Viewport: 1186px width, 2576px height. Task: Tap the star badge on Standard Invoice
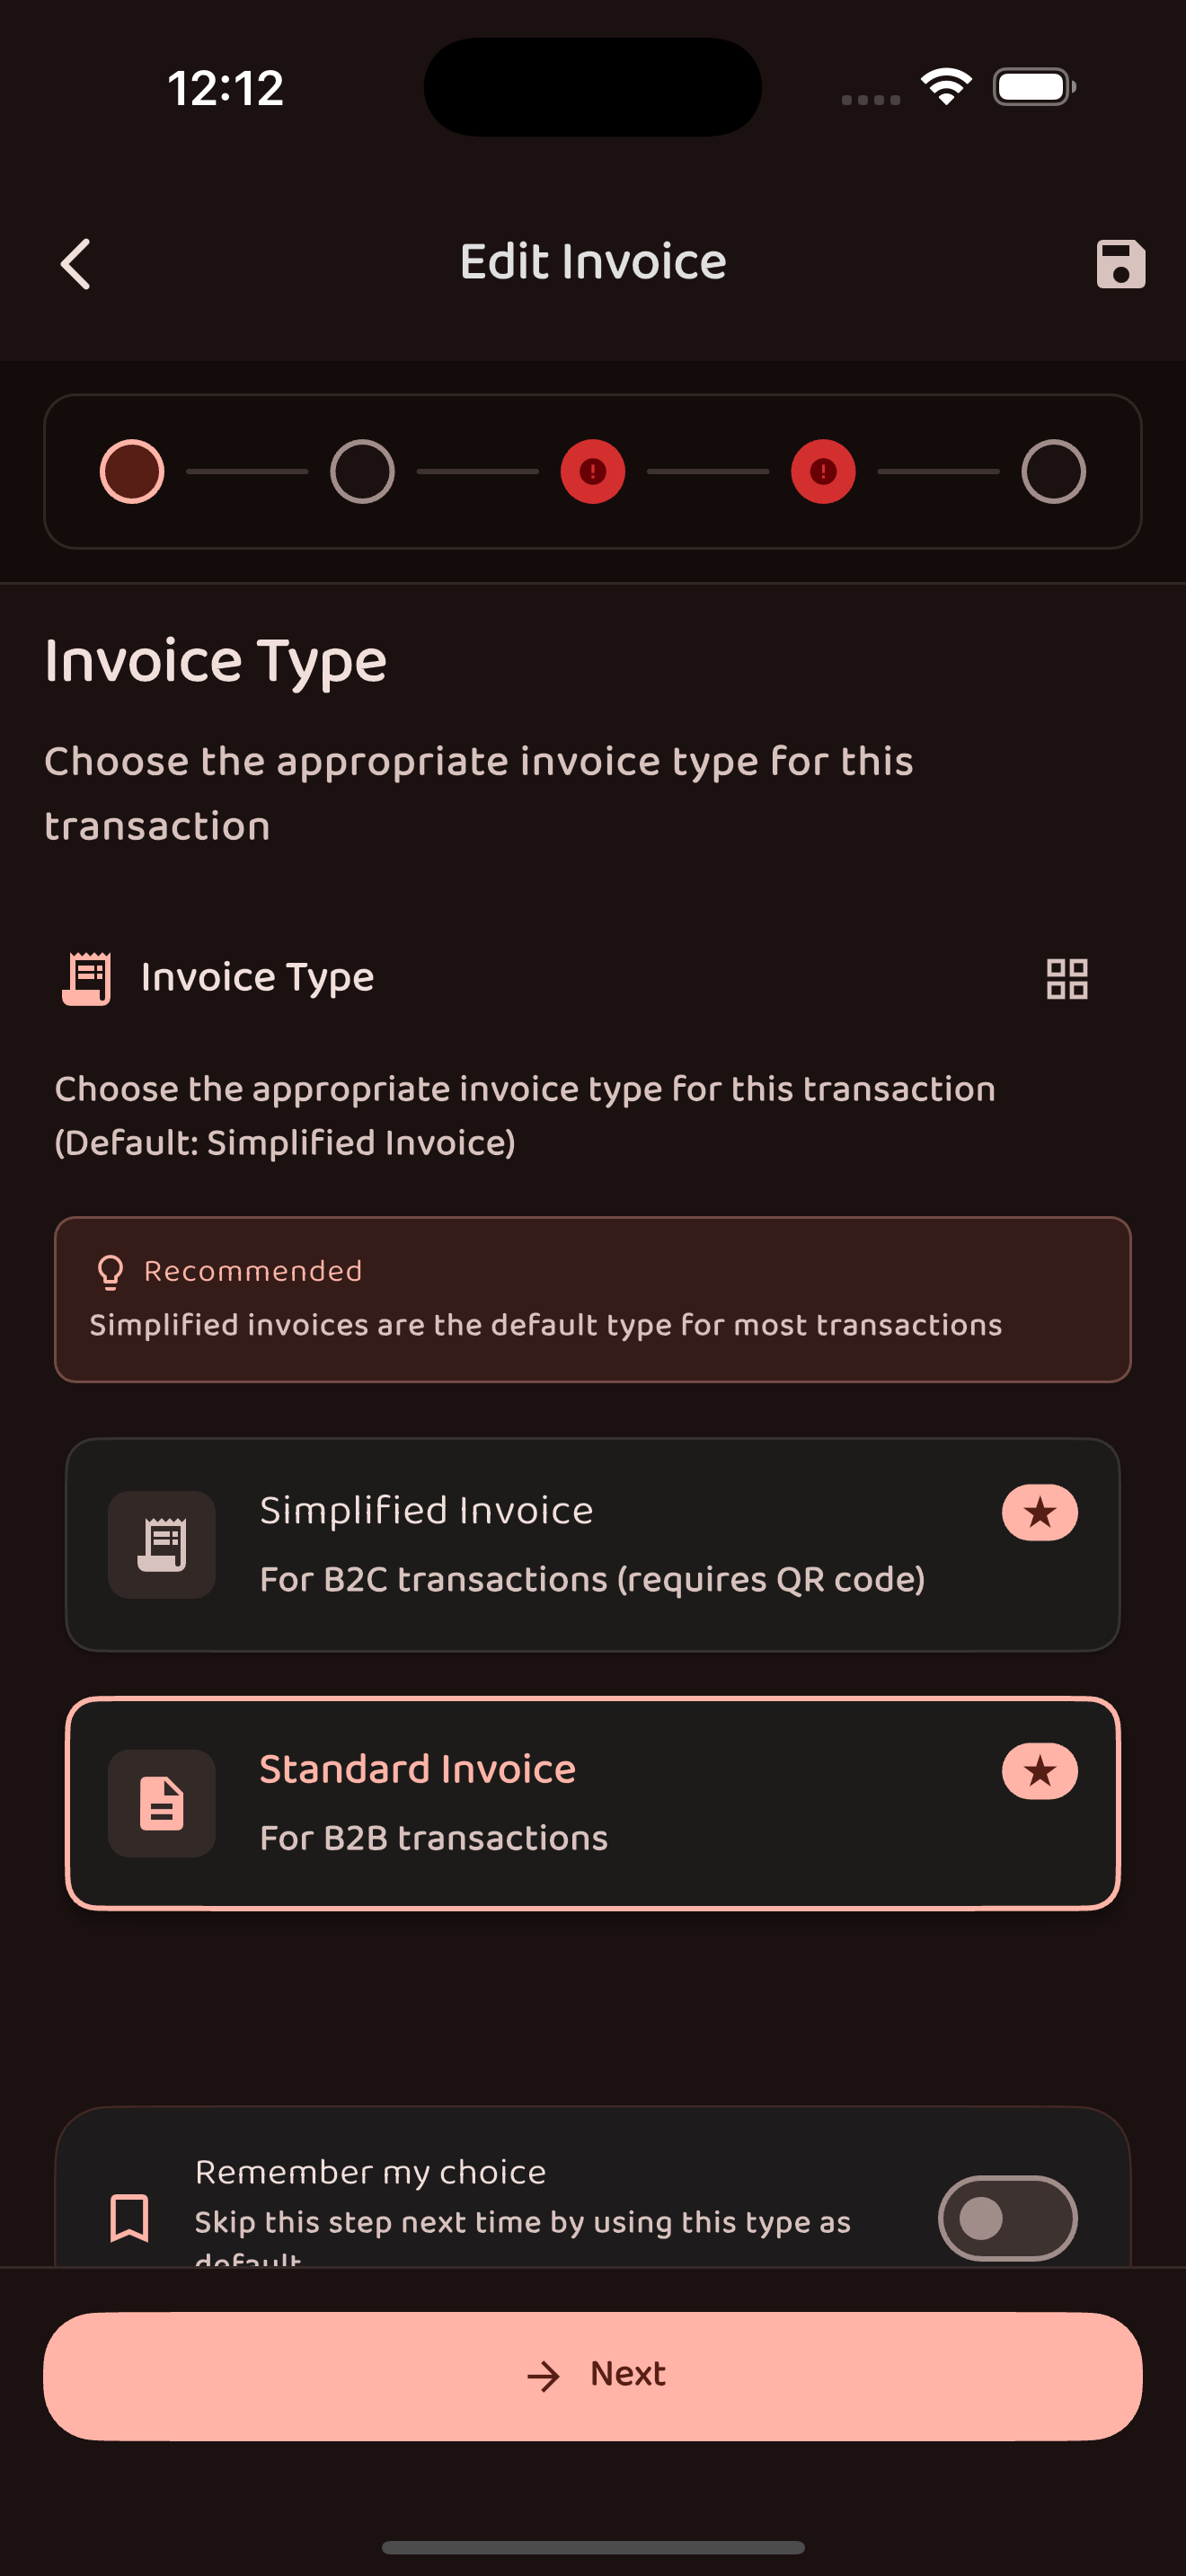[x=1039, y=1771]
